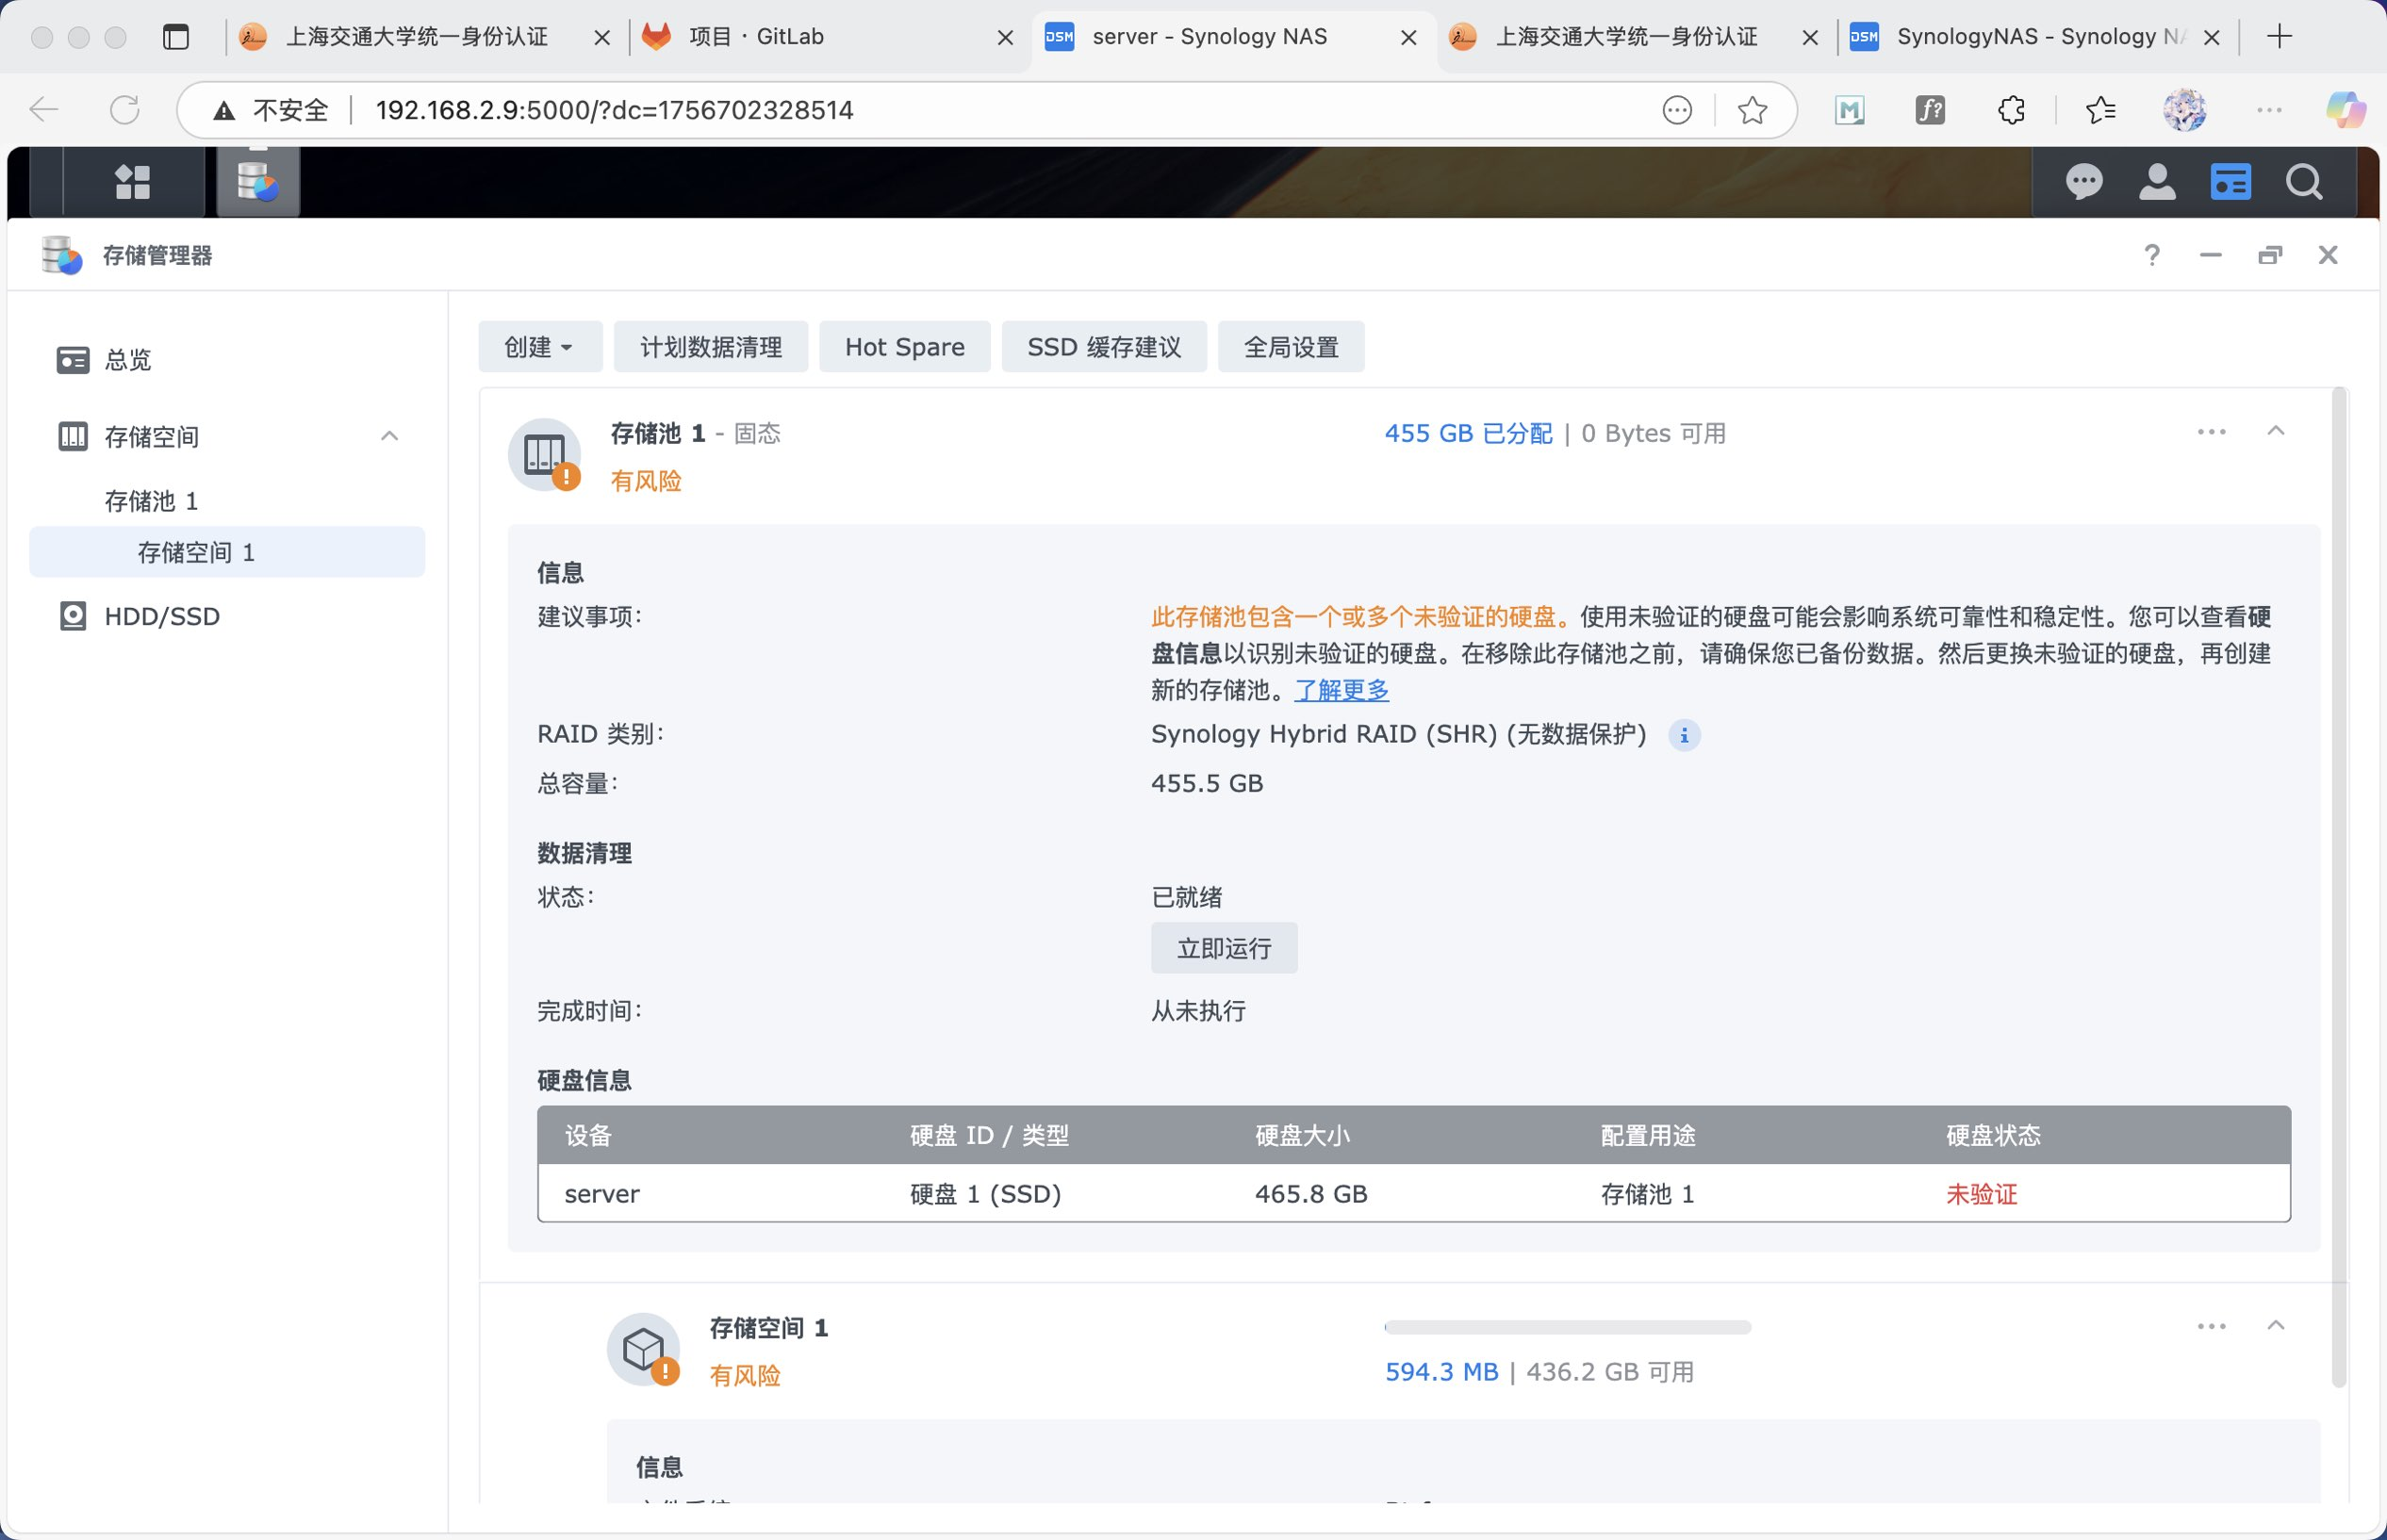
Task: Open 全局设置 global settings
Action: coord(1291,347)
